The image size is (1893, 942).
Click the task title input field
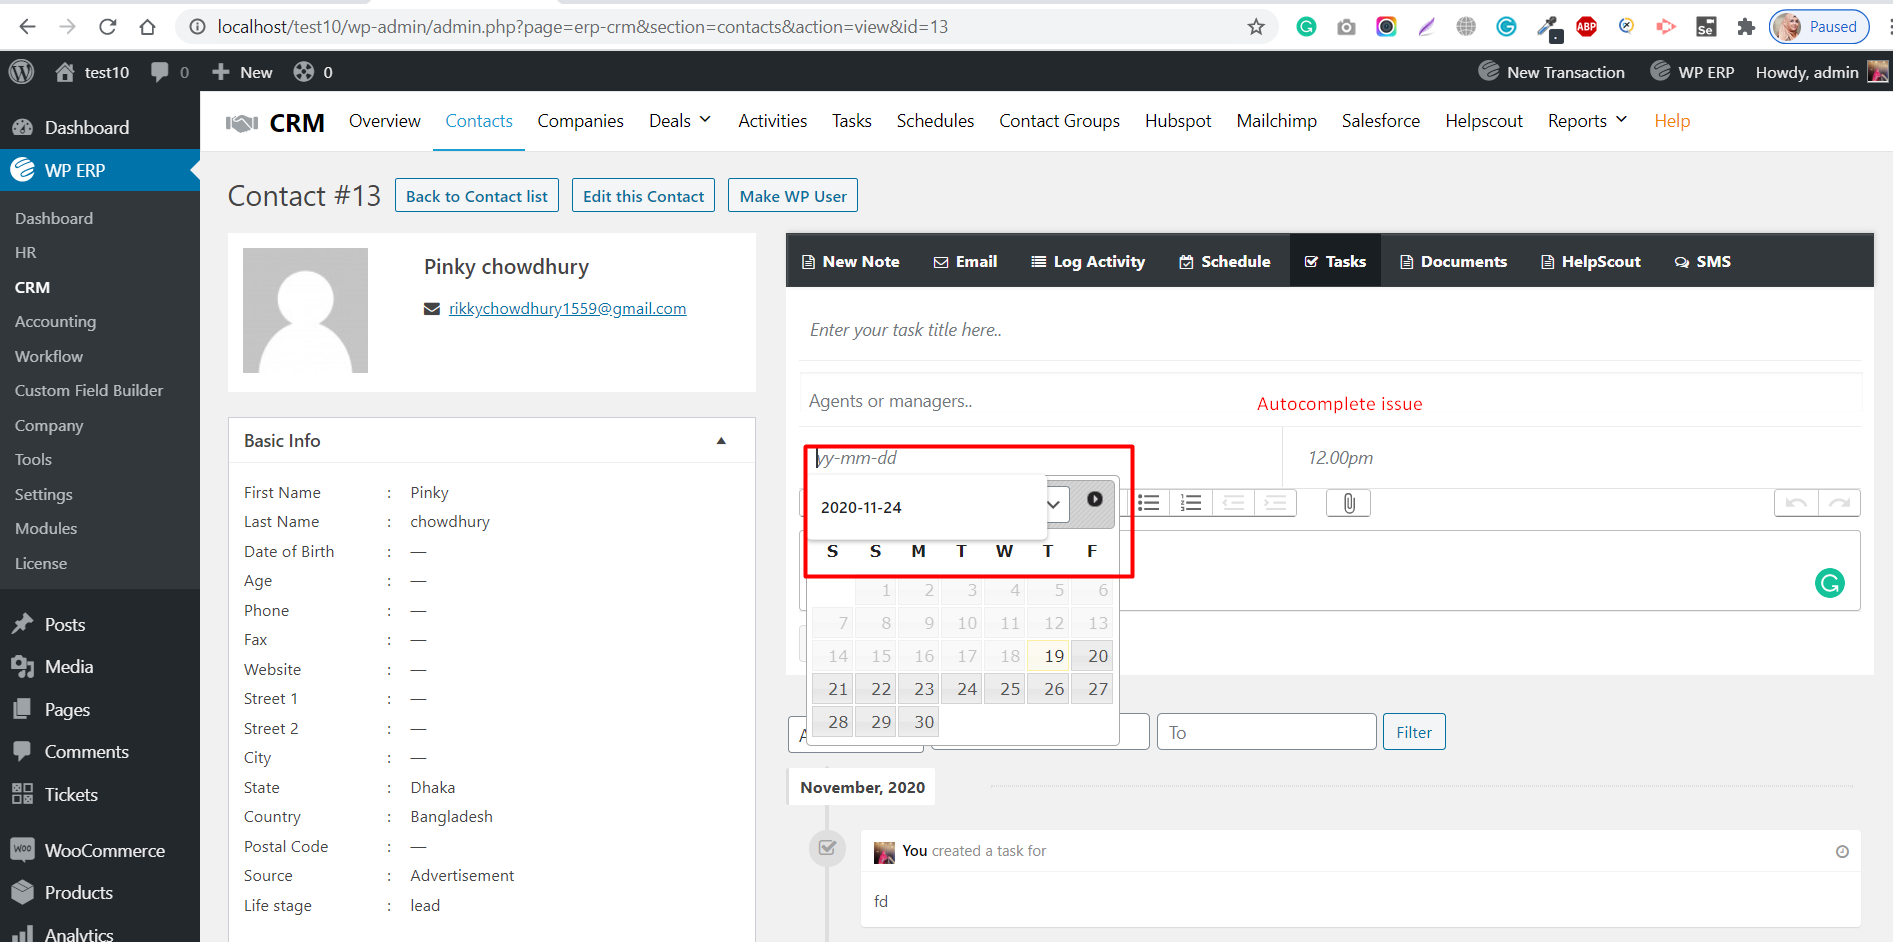click(x=1330, y=330)
